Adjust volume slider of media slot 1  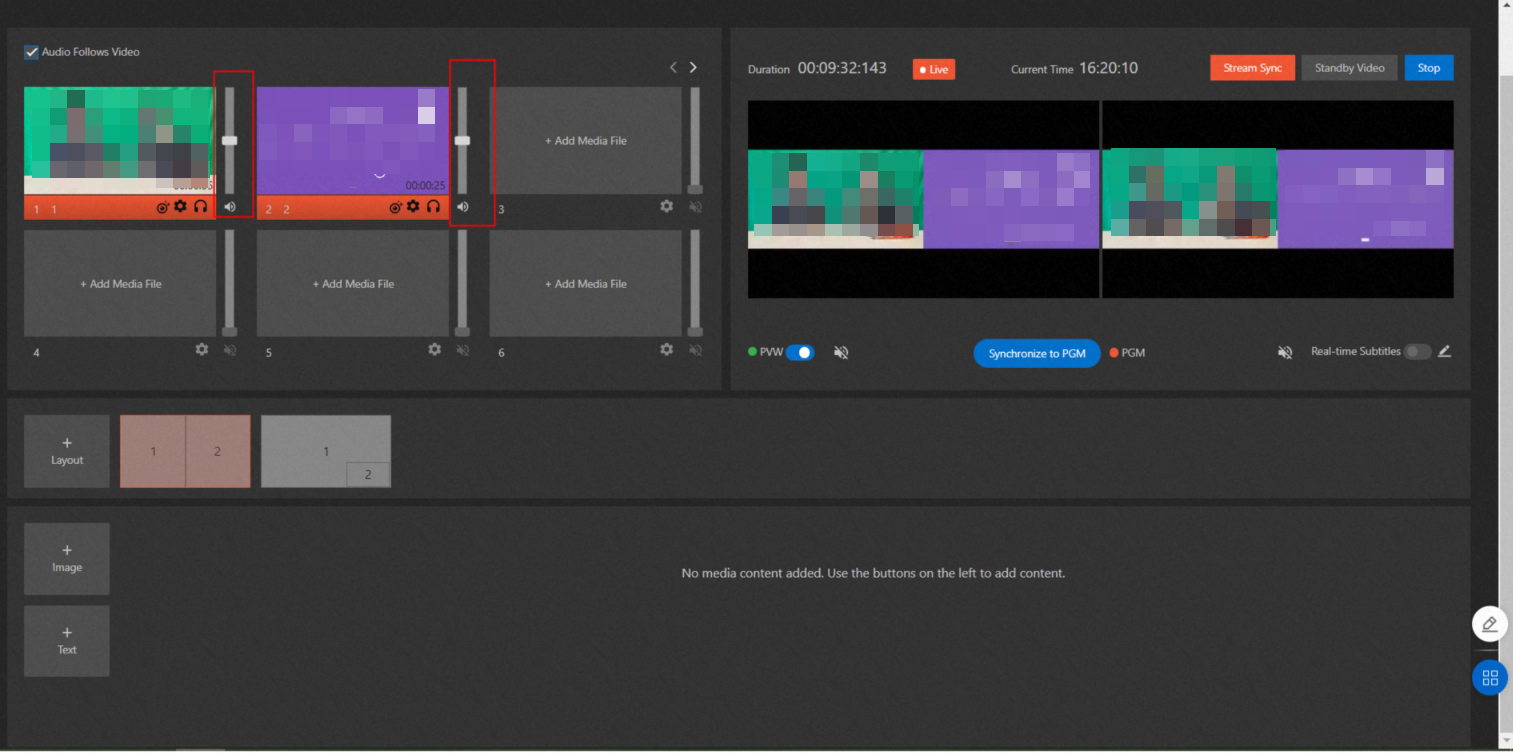tap(229, 141)
